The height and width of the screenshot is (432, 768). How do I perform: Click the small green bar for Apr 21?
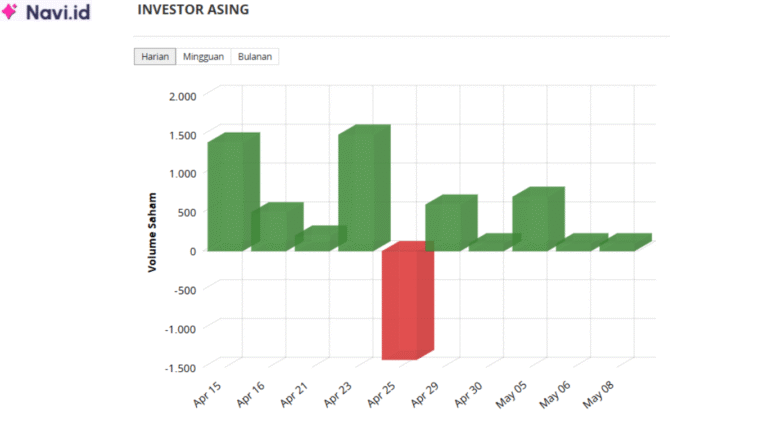315,240
